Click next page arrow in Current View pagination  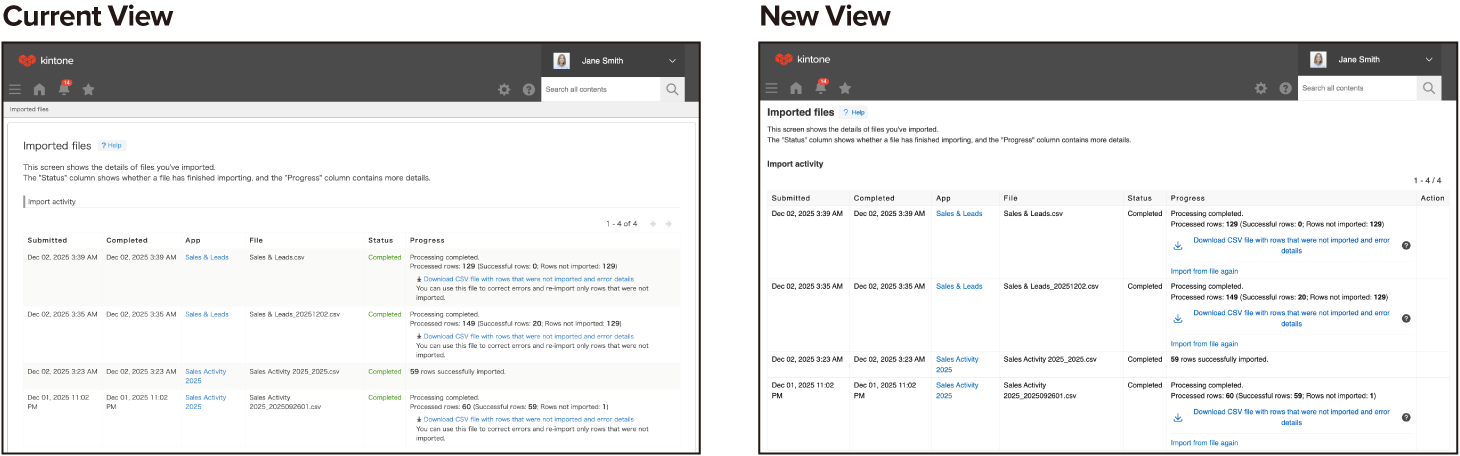[x=669, y=223]
